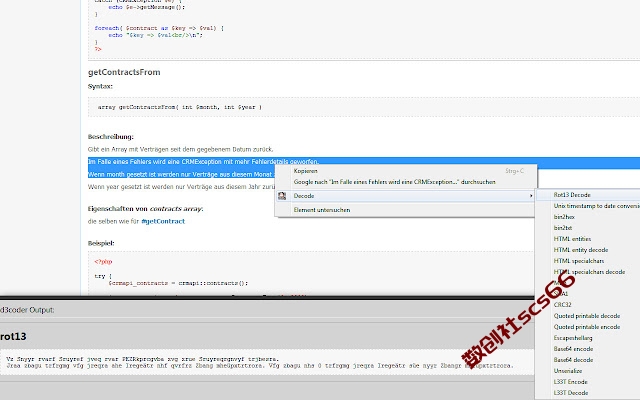Choose HTML entity decode
640x400 pixels.
pos(581,250)
